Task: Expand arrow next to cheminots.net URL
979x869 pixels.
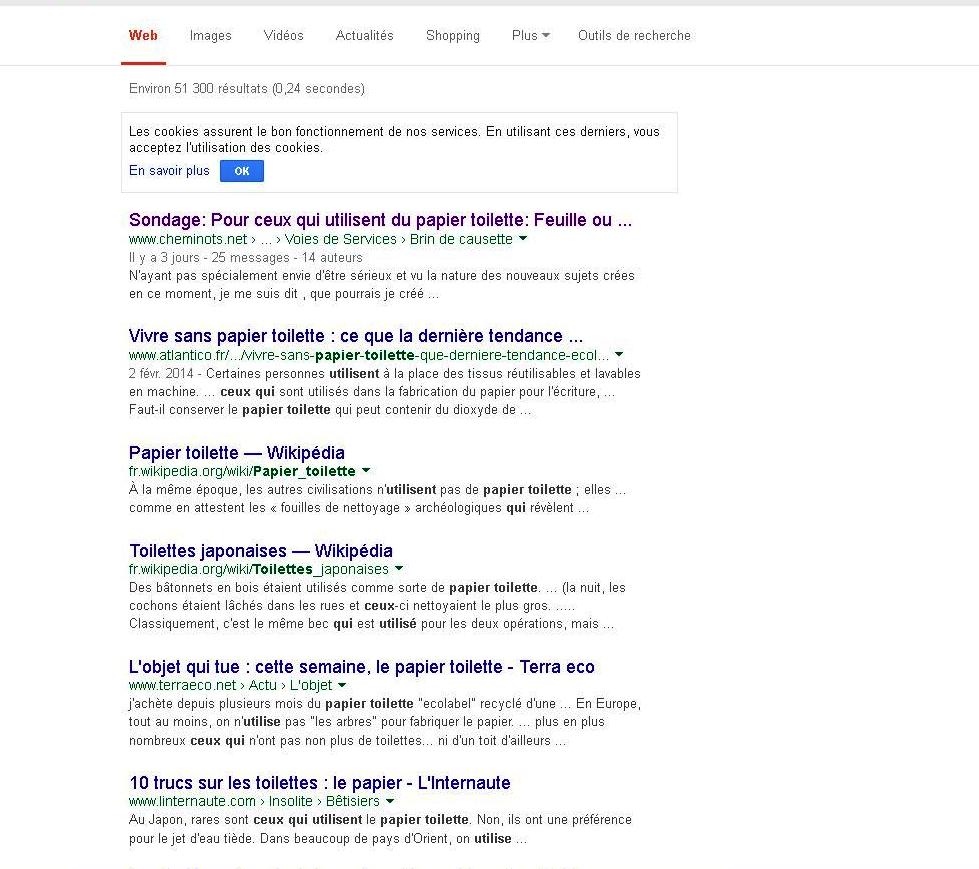Action: tap(523, 240)
